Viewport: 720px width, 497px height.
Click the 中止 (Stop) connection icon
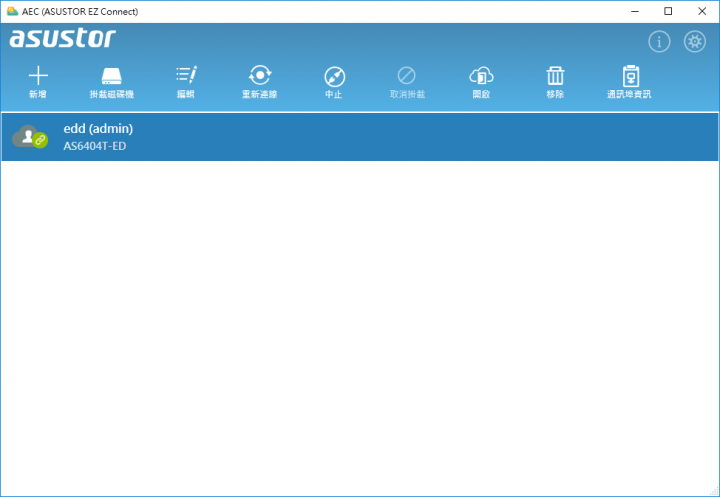point(334,77)
